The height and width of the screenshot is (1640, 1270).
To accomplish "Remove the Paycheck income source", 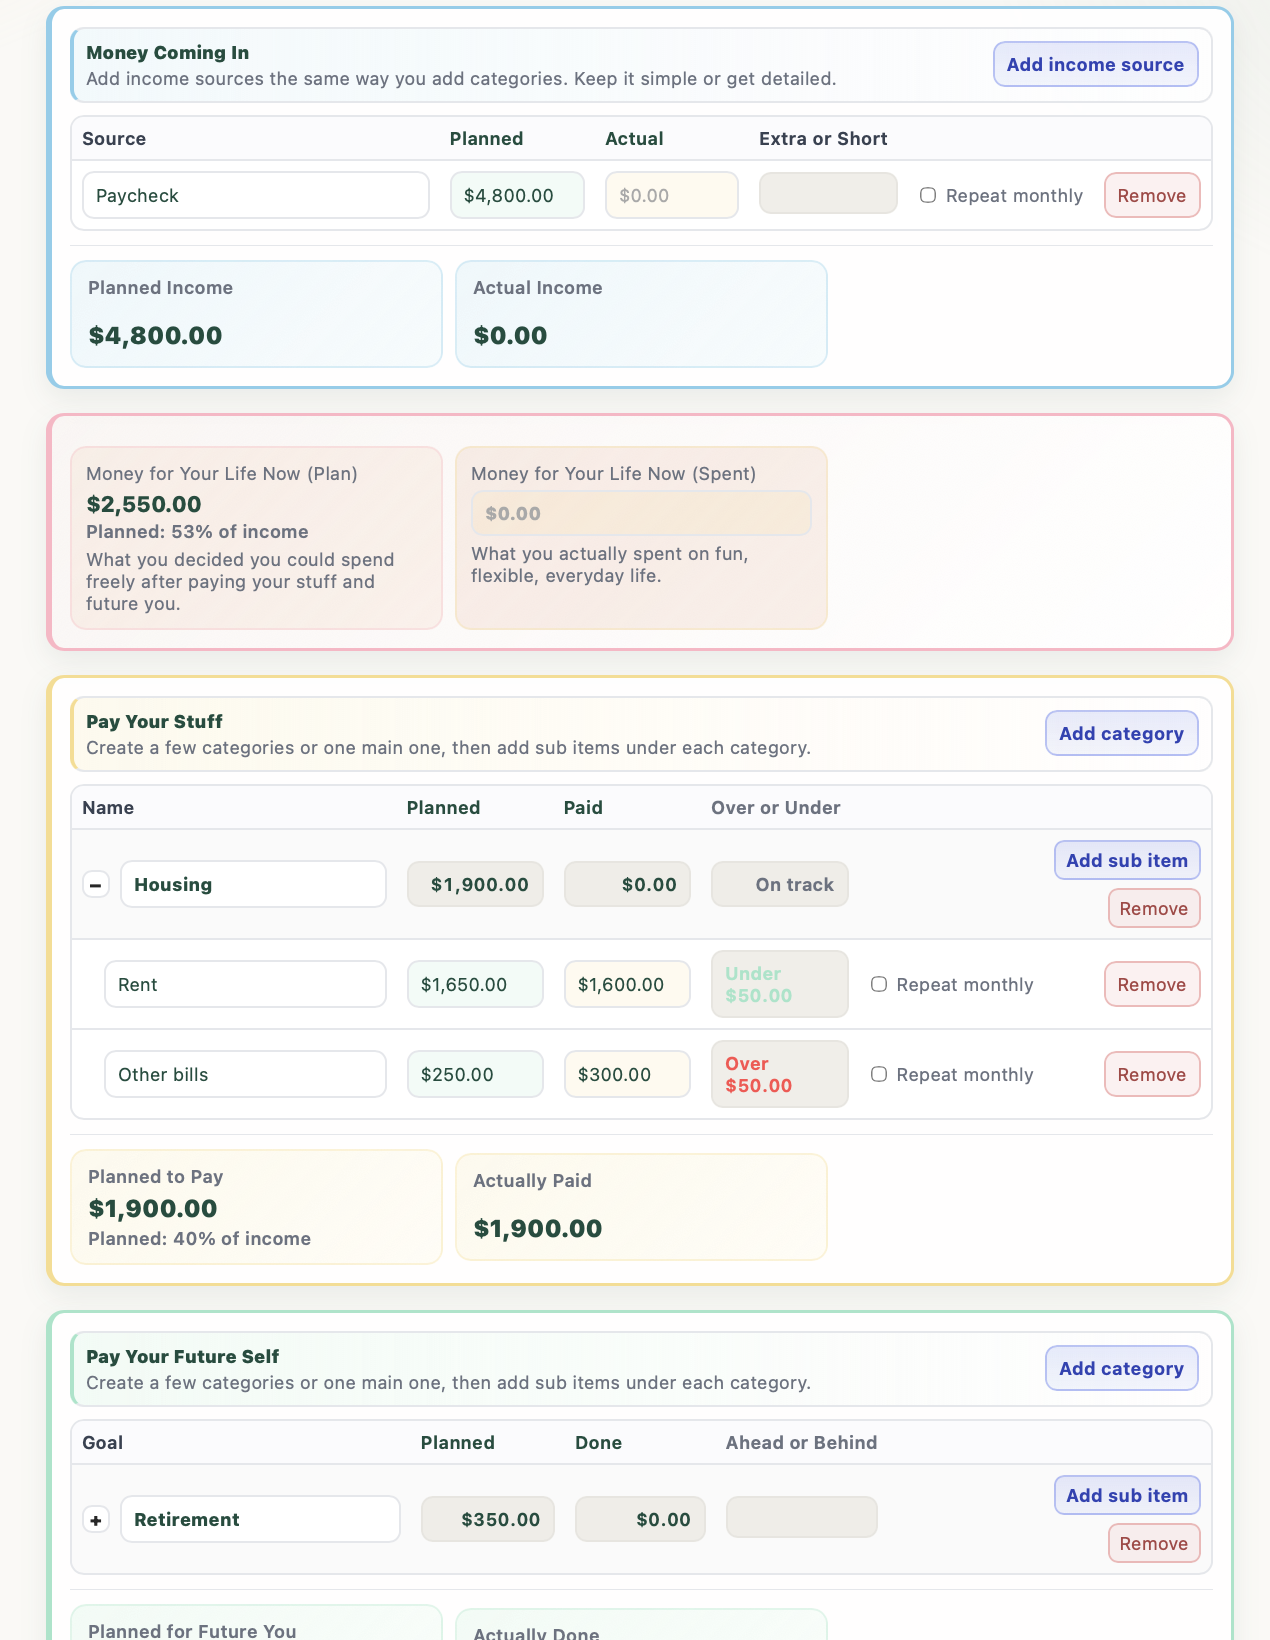I will (1152, 195).
